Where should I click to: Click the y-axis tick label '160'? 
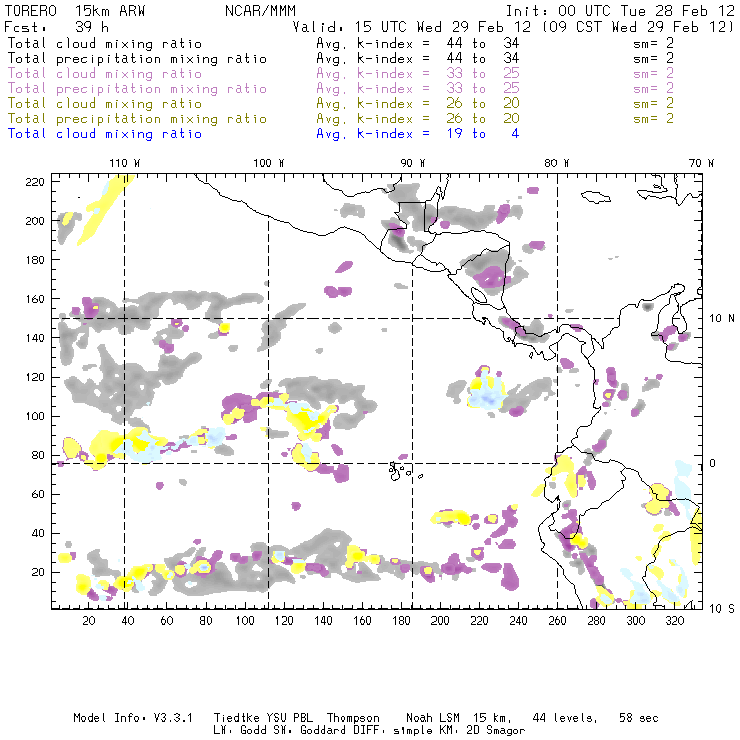(x=35, y=299)
